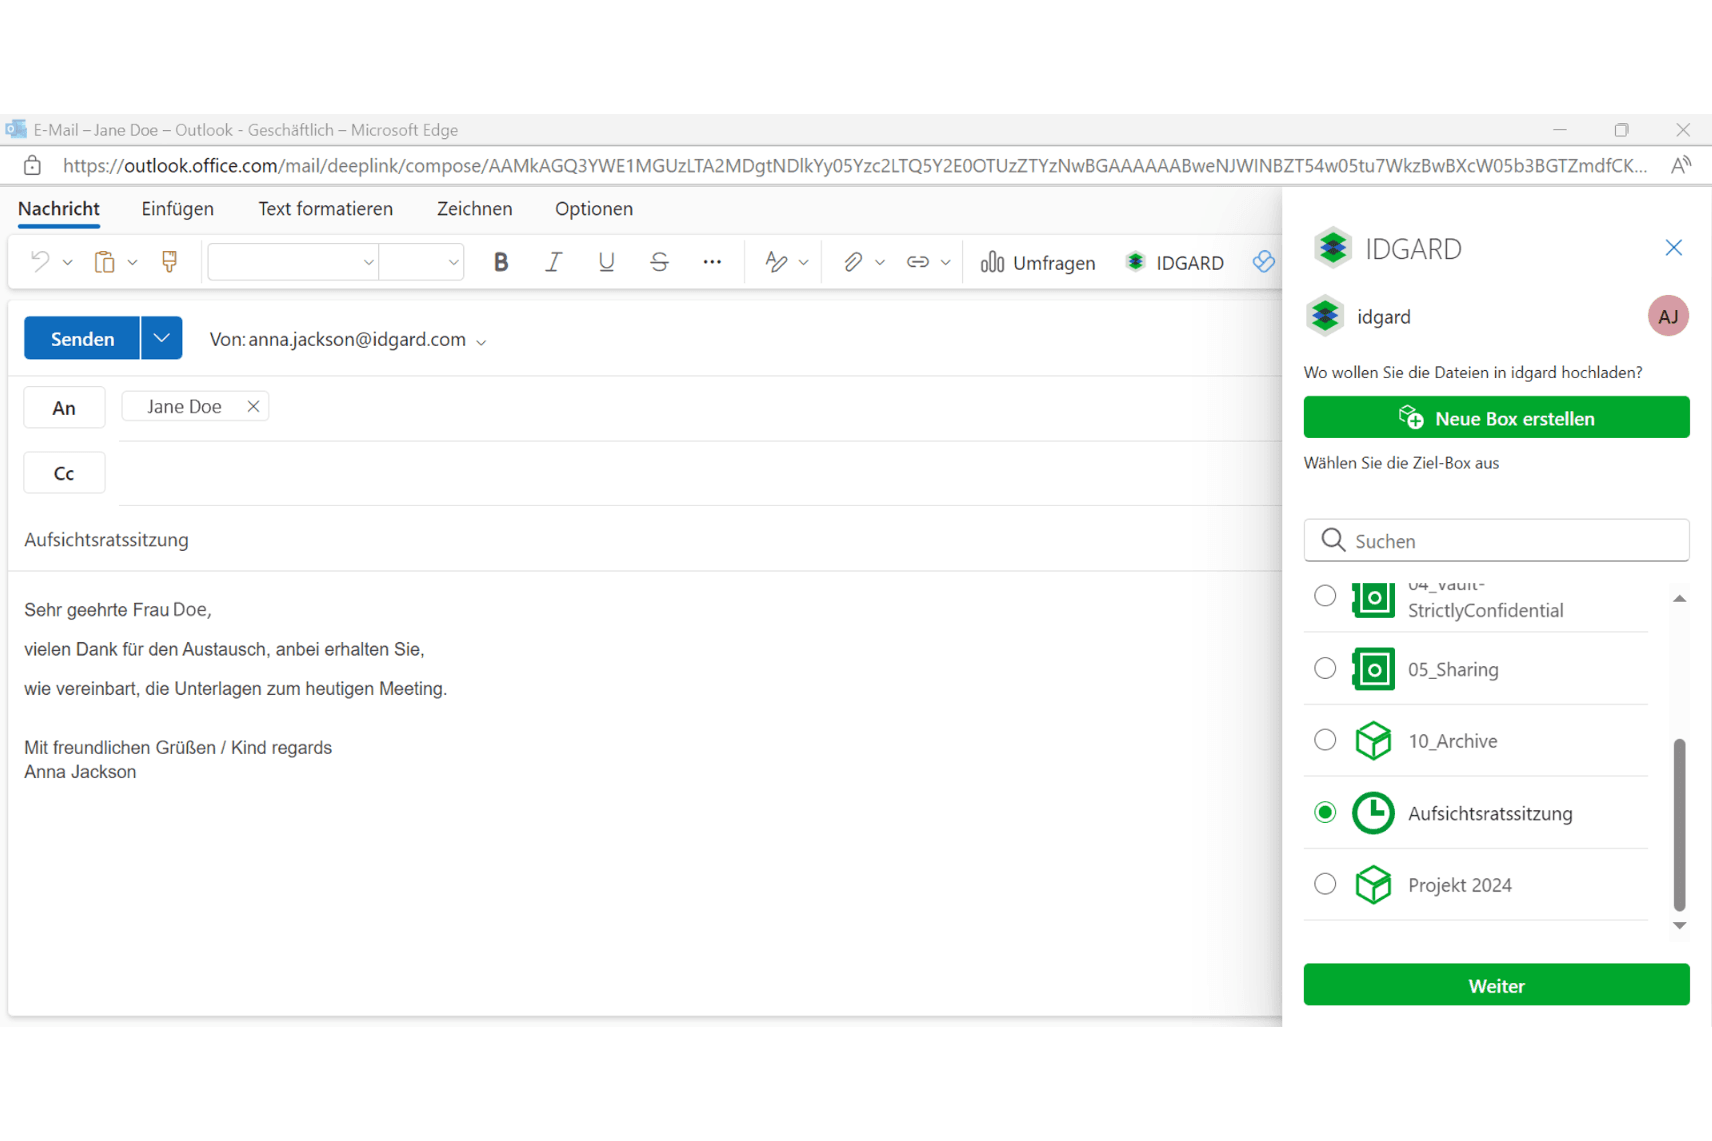Click the attach file paperclip icon
1712x1141 pixels.
click(x=852, y=262)
